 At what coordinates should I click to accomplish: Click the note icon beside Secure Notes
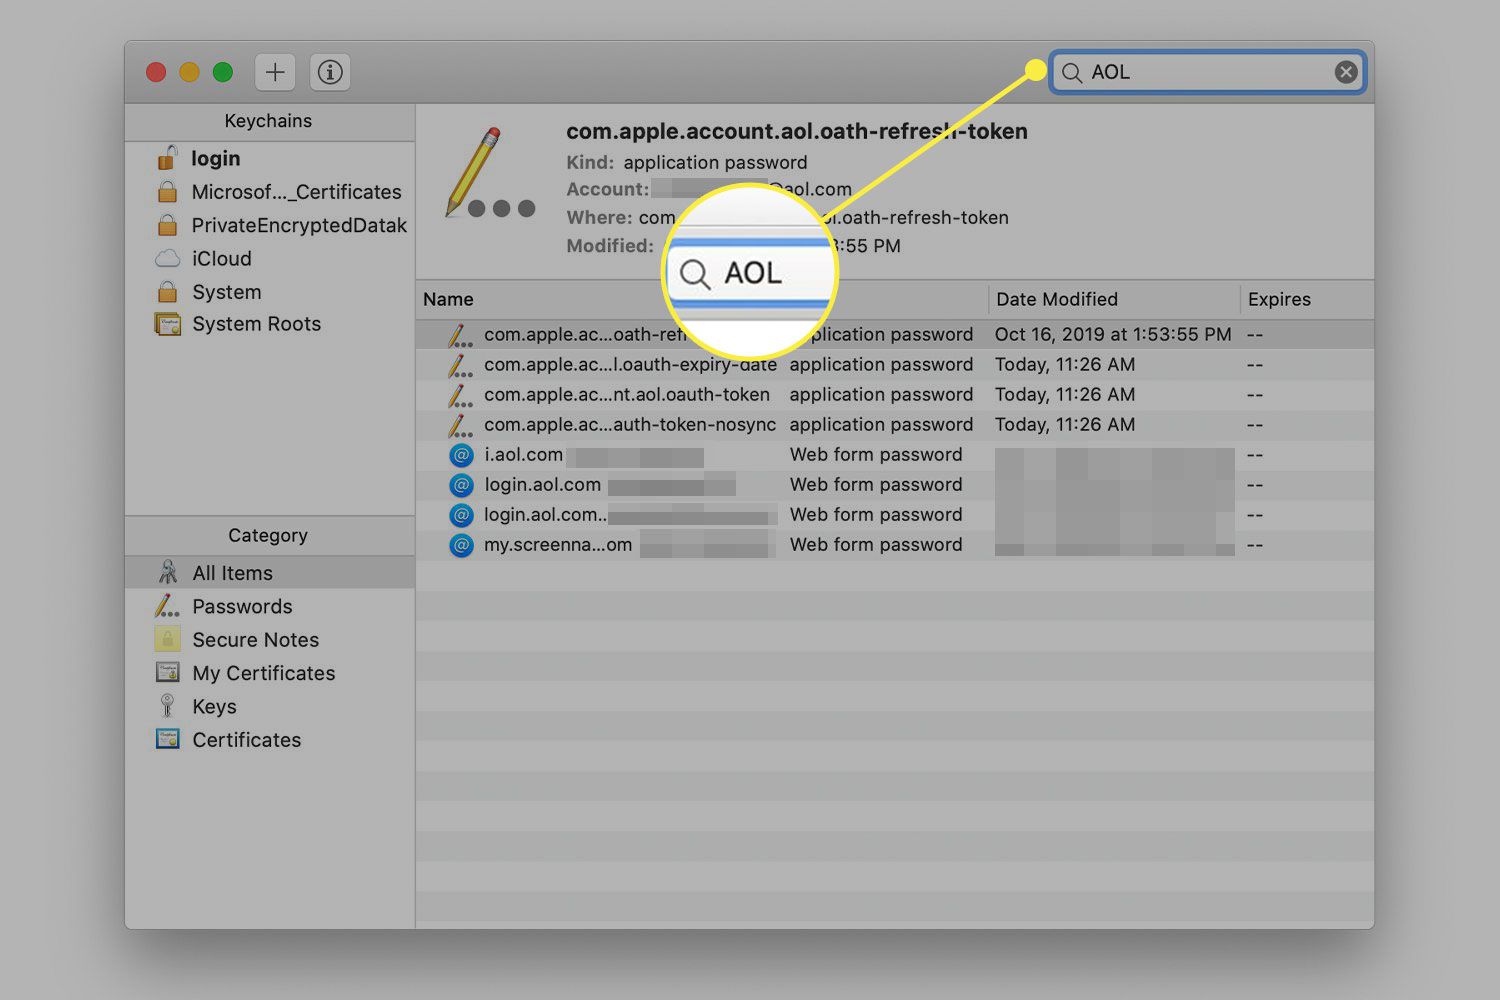pos(167,639)
